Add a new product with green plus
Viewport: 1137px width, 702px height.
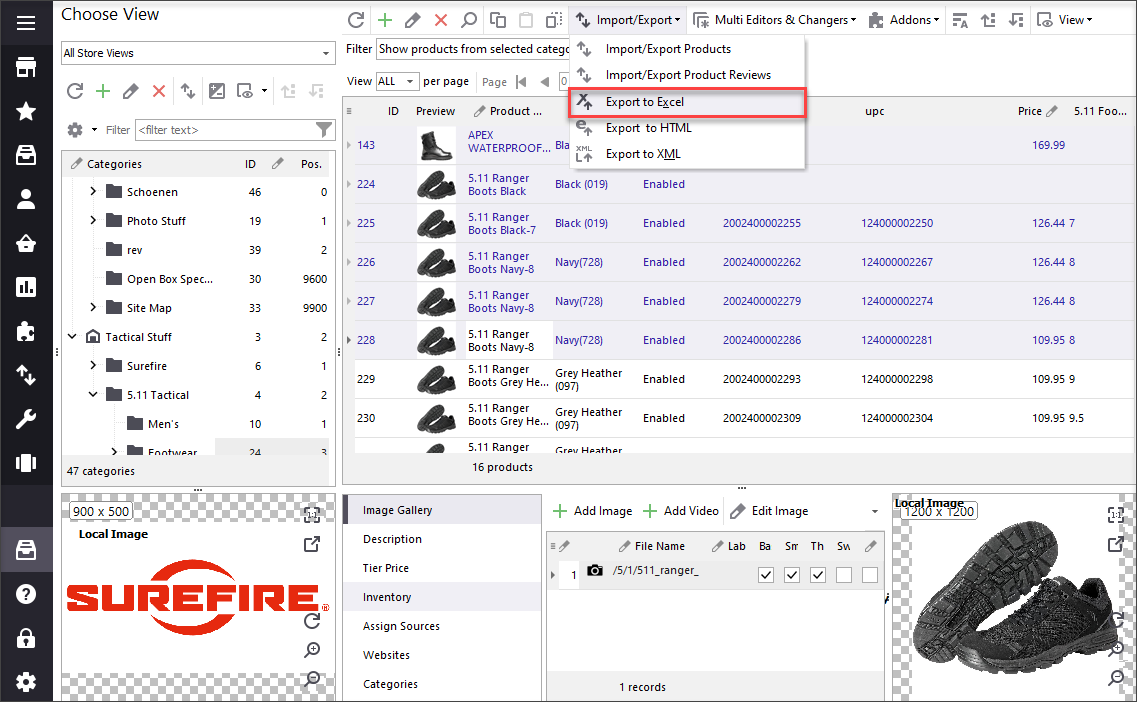pos(384,20)
